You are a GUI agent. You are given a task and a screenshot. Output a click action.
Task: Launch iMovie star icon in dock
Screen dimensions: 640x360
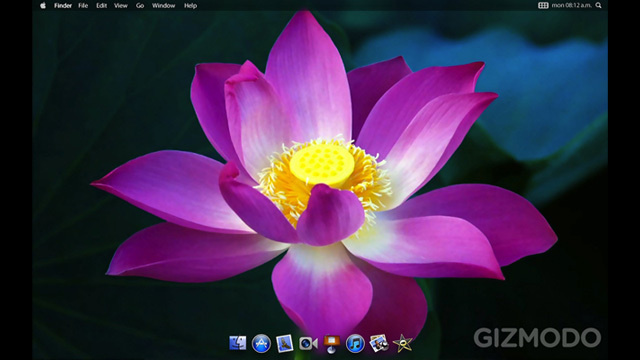402,343
